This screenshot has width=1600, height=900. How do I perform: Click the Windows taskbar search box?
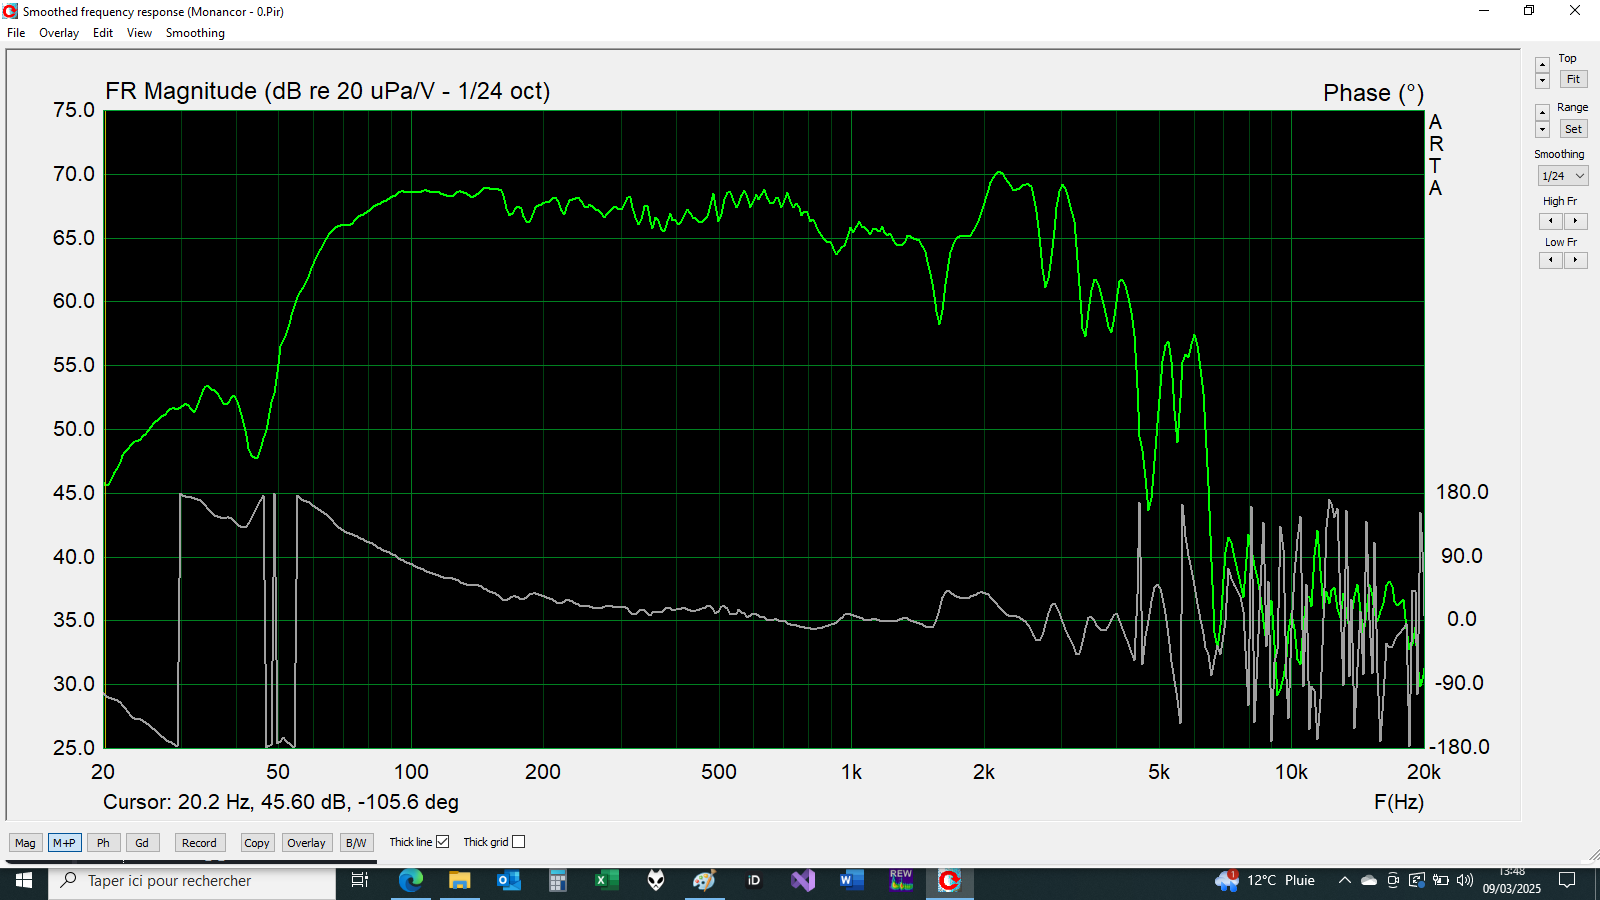pos(192,880)
